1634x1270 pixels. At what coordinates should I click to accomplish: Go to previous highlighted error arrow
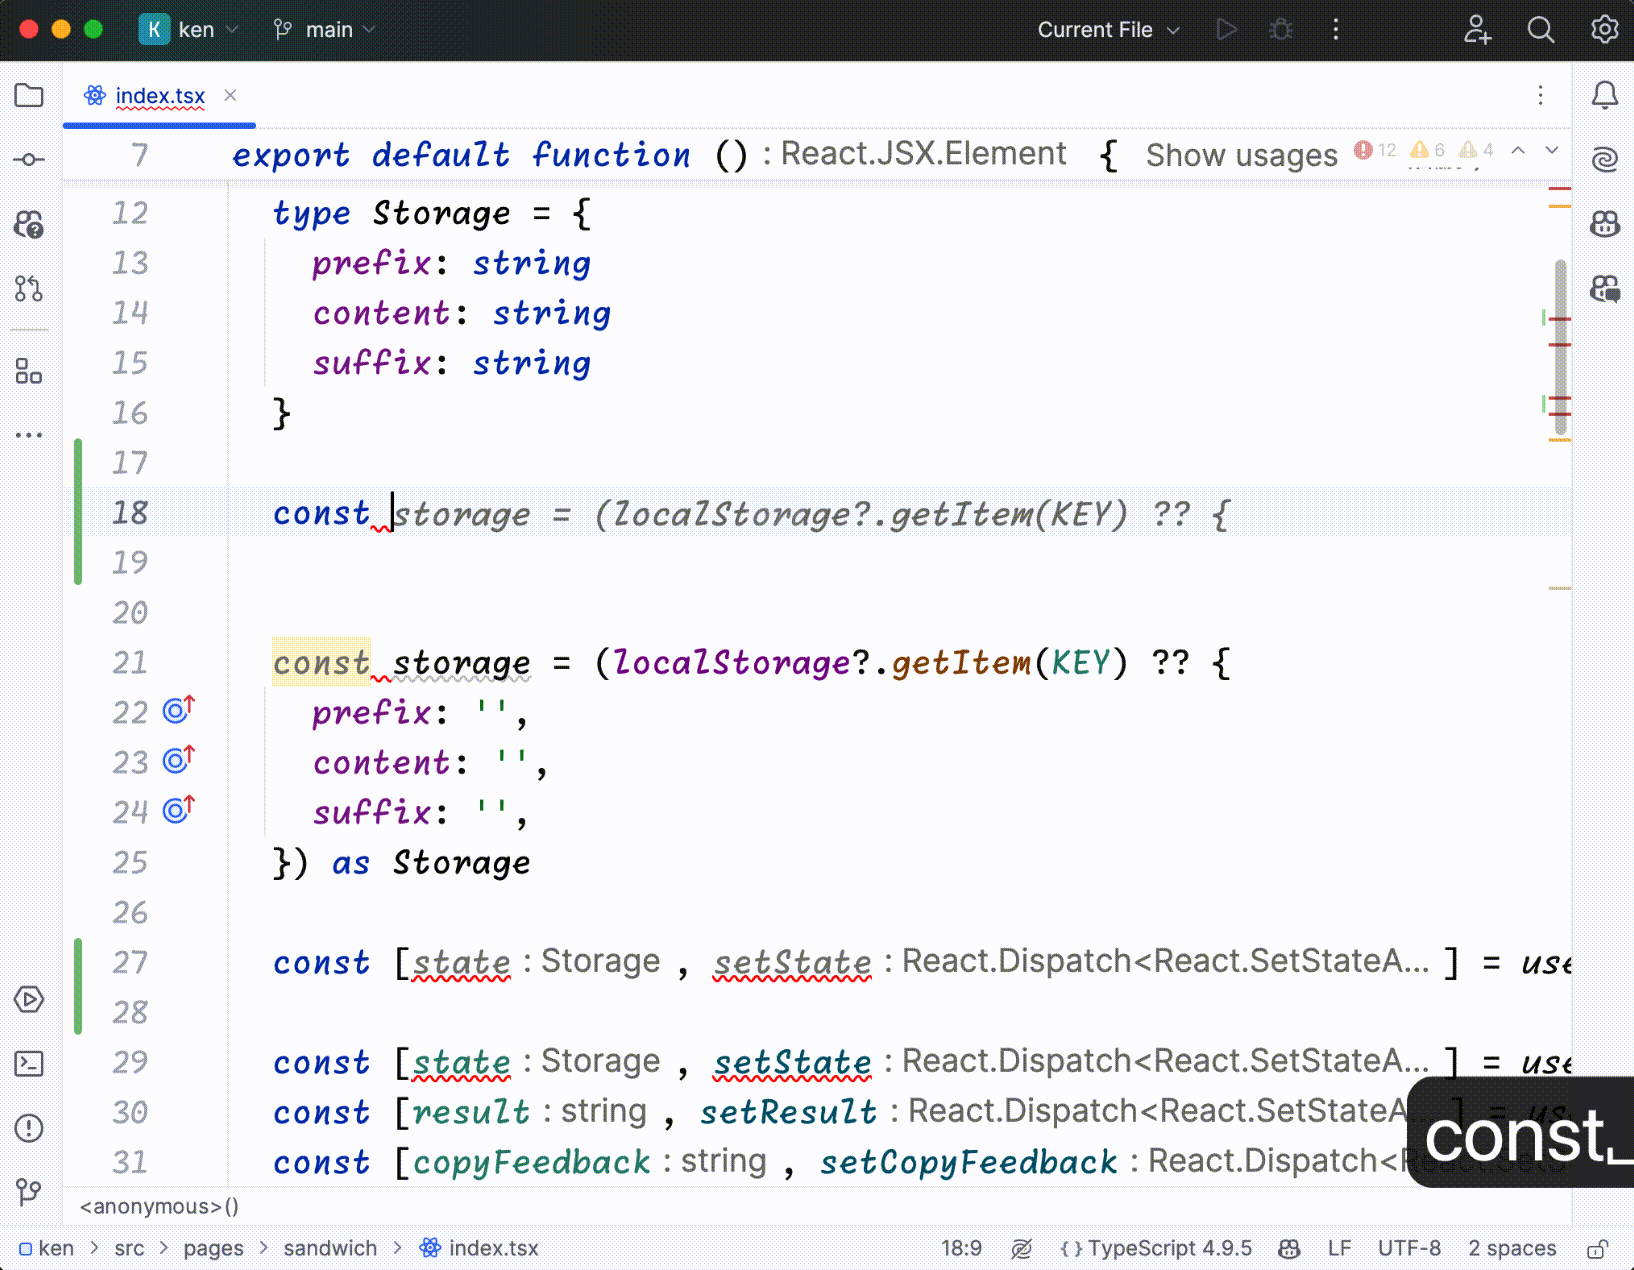pos(1518,150)
